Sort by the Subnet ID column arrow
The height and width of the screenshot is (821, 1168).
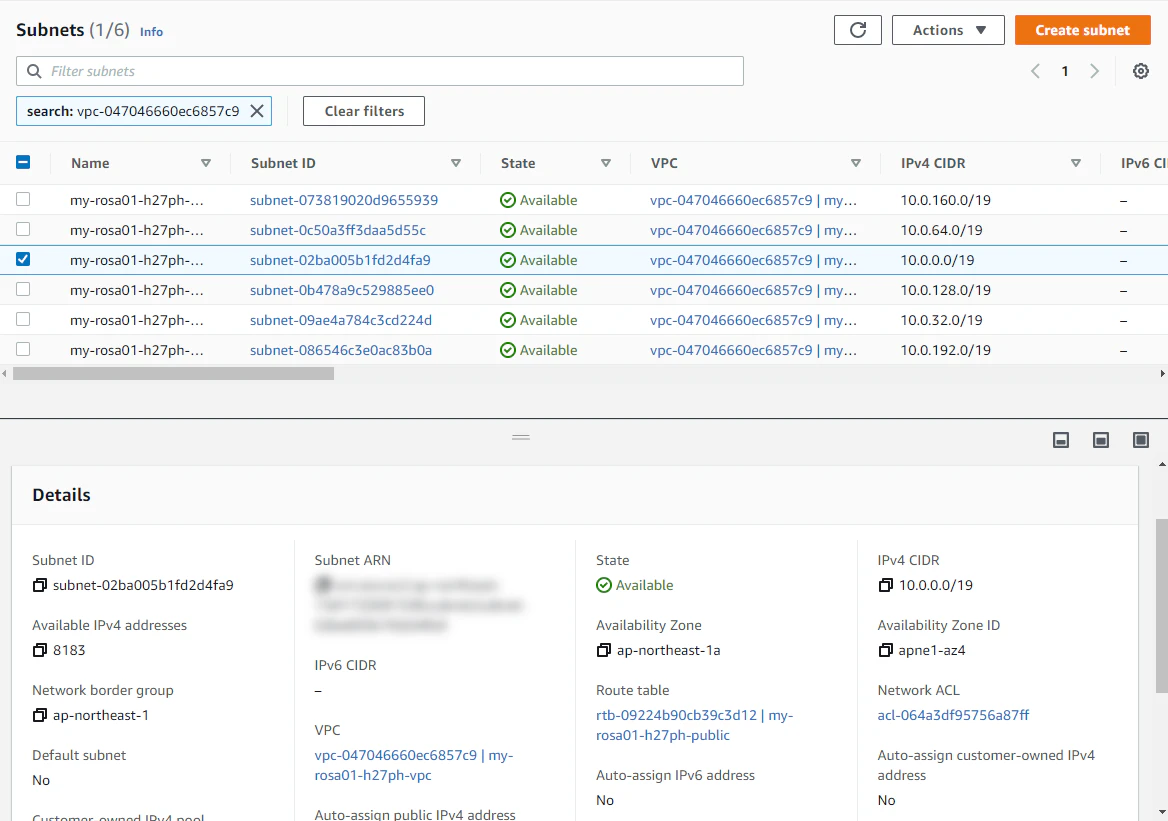[x=456, y=163]
